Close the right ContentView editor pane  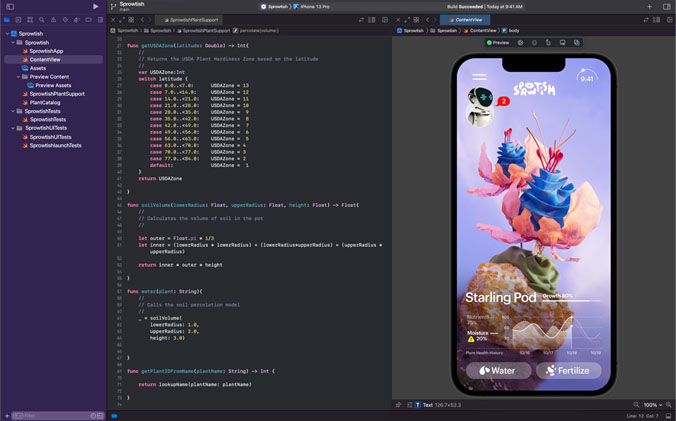click(x=398, y=20)
